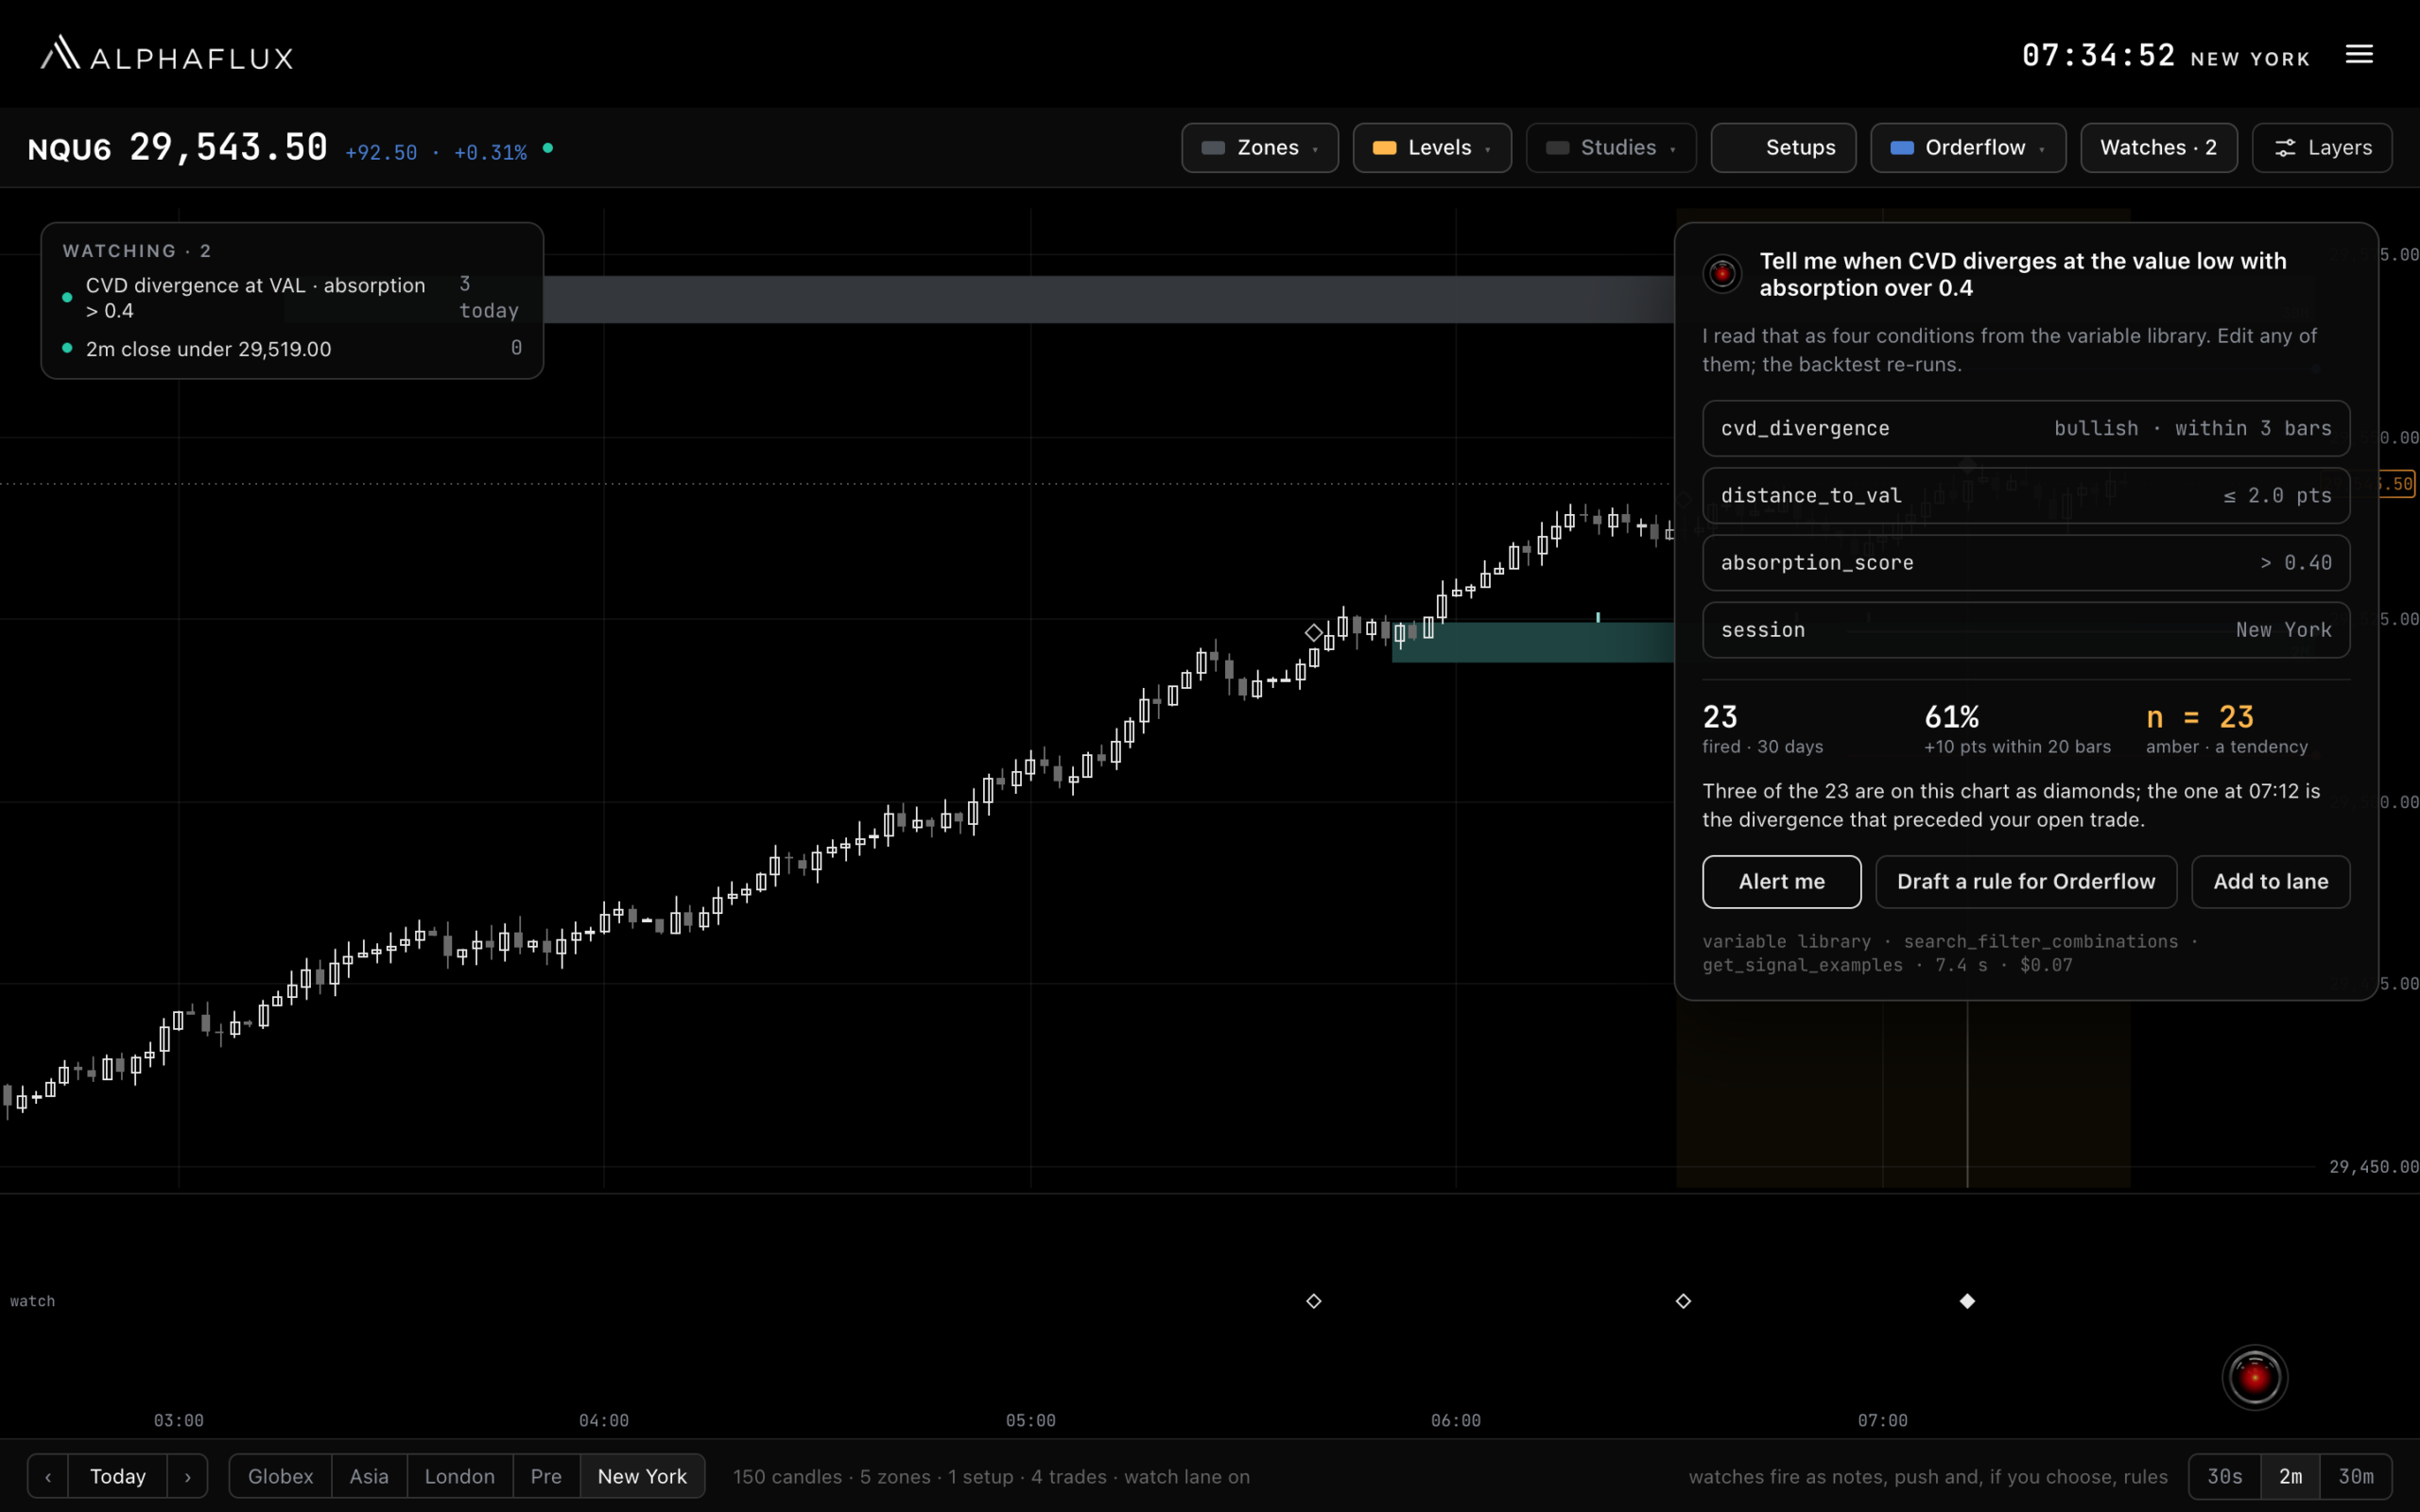Edit the absorption_score condition row
This screenshot has width=2420, height=1512.
click(x=2026, y=562)
